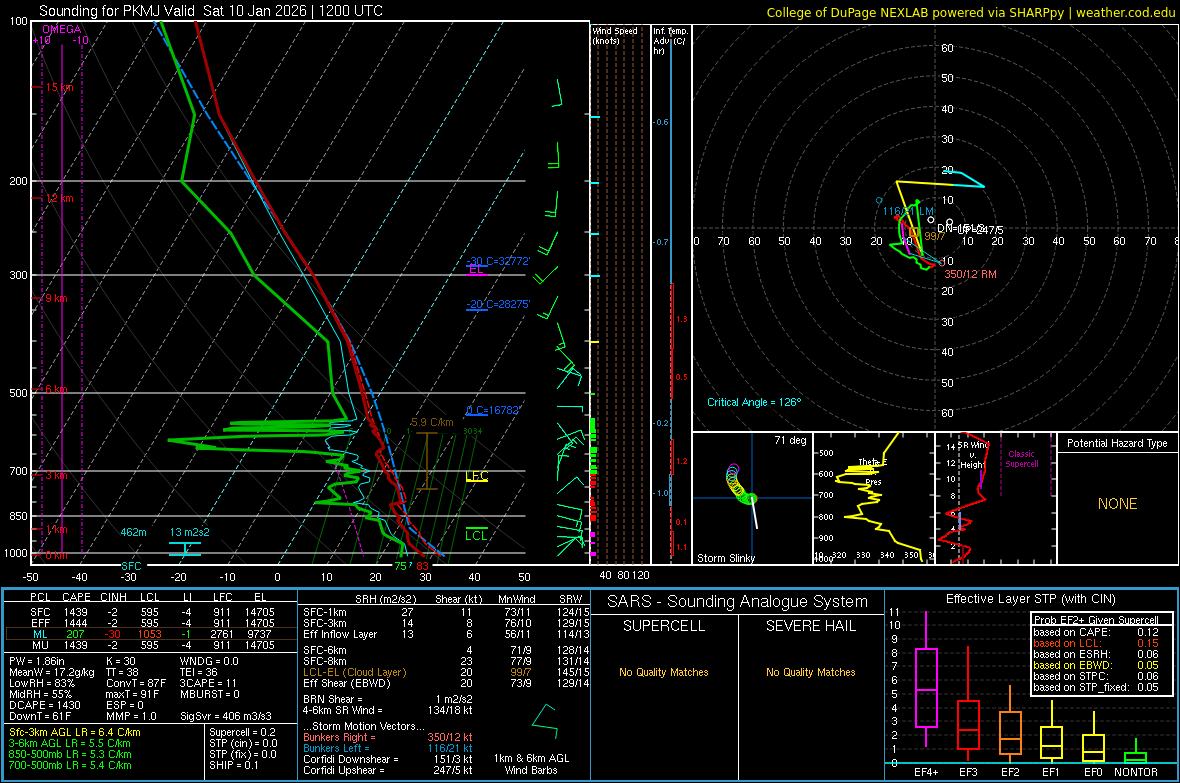Select the 'Eff Shear (EBWD)' row

pos(446,683)
